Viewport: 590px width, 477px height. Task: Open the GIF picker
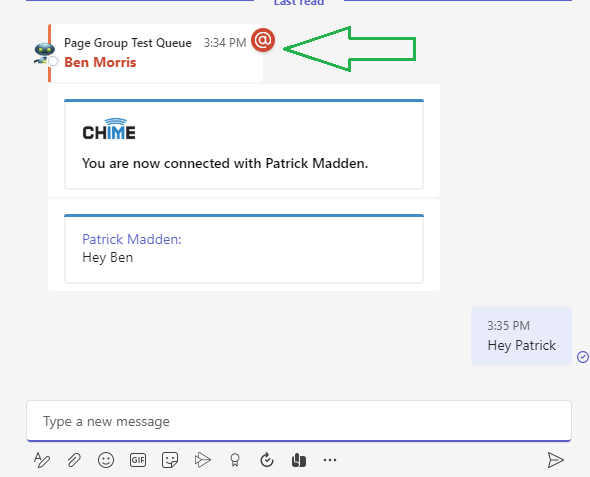(138, 460)
